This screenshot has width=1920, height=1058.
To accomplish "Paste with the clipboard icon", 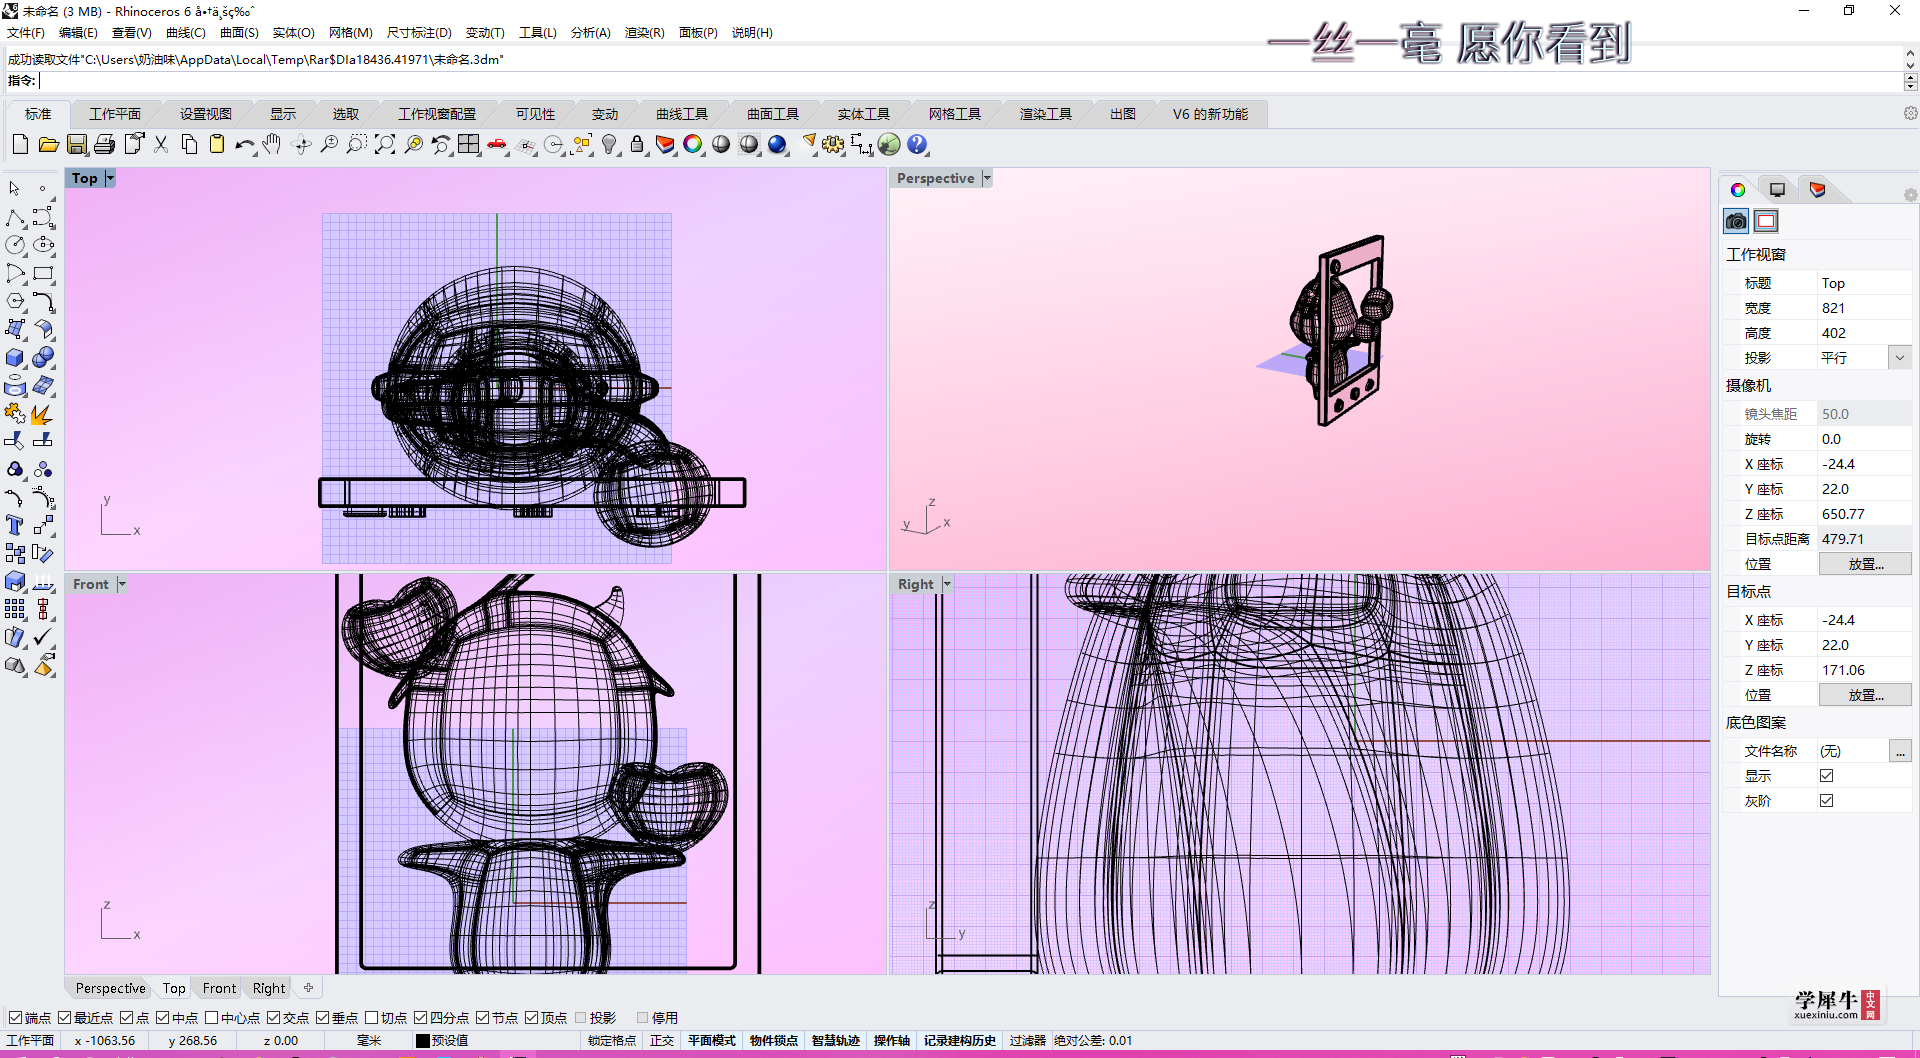I will [217, 145].
